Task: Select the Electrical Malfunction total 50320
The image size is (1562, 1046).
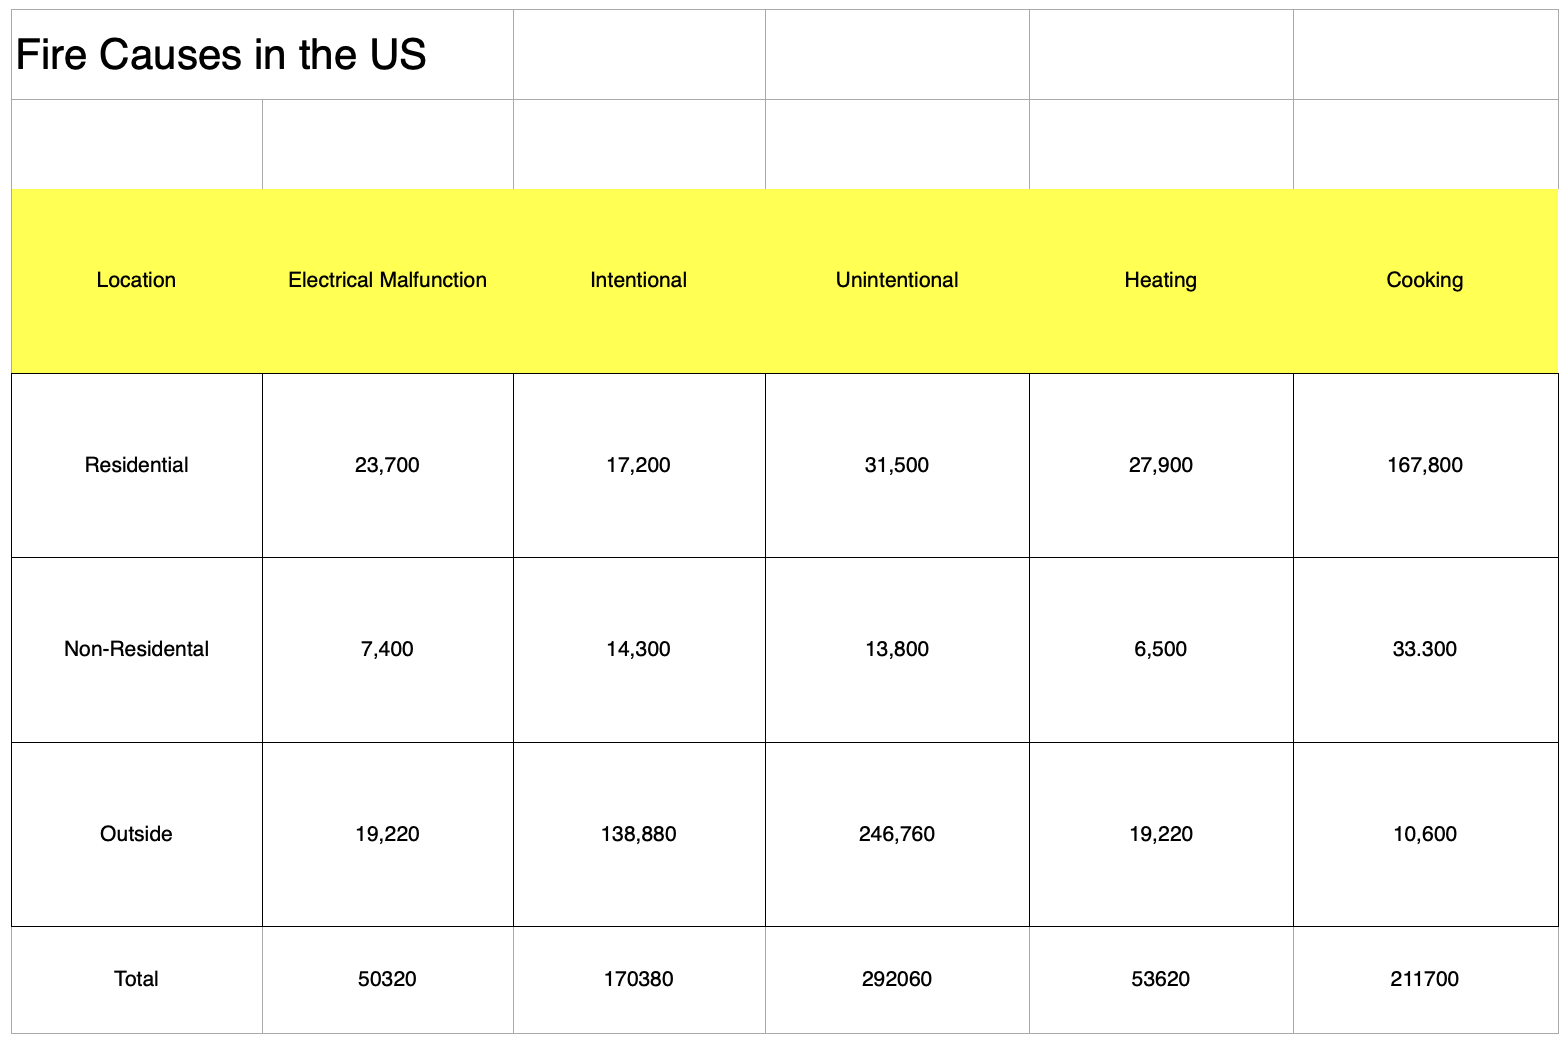Action: (x=387, y=979)
